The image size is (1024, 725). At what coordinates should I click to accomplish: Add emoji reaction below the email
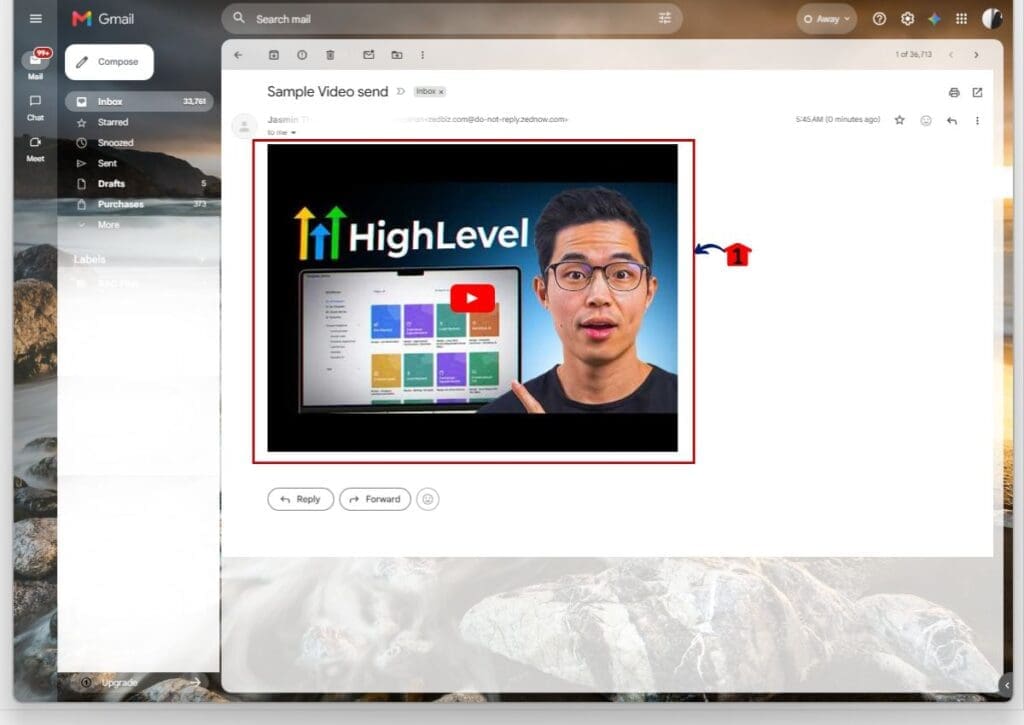coord(428,499)
